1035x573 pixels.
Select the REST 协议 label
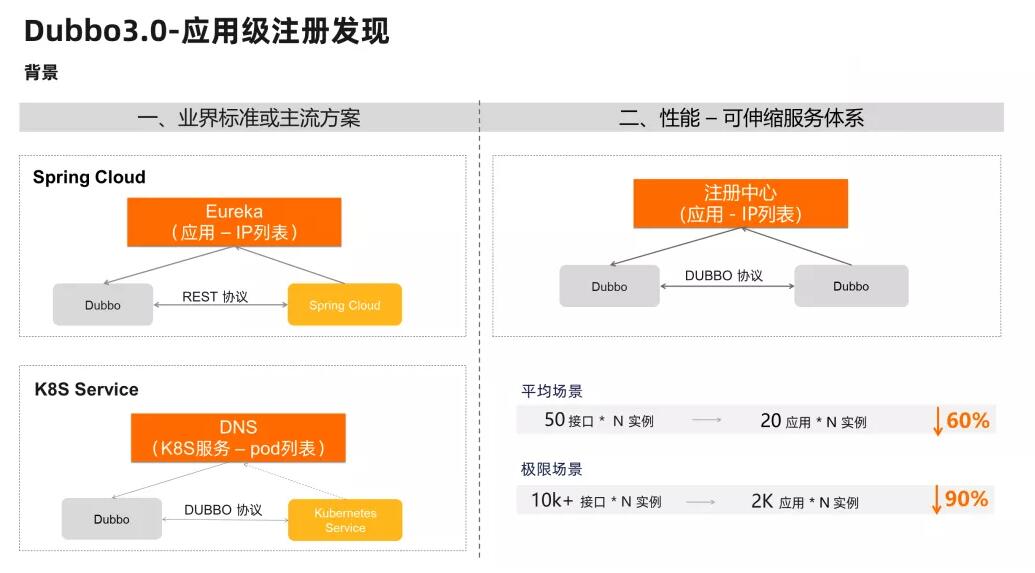pos(215,297)
